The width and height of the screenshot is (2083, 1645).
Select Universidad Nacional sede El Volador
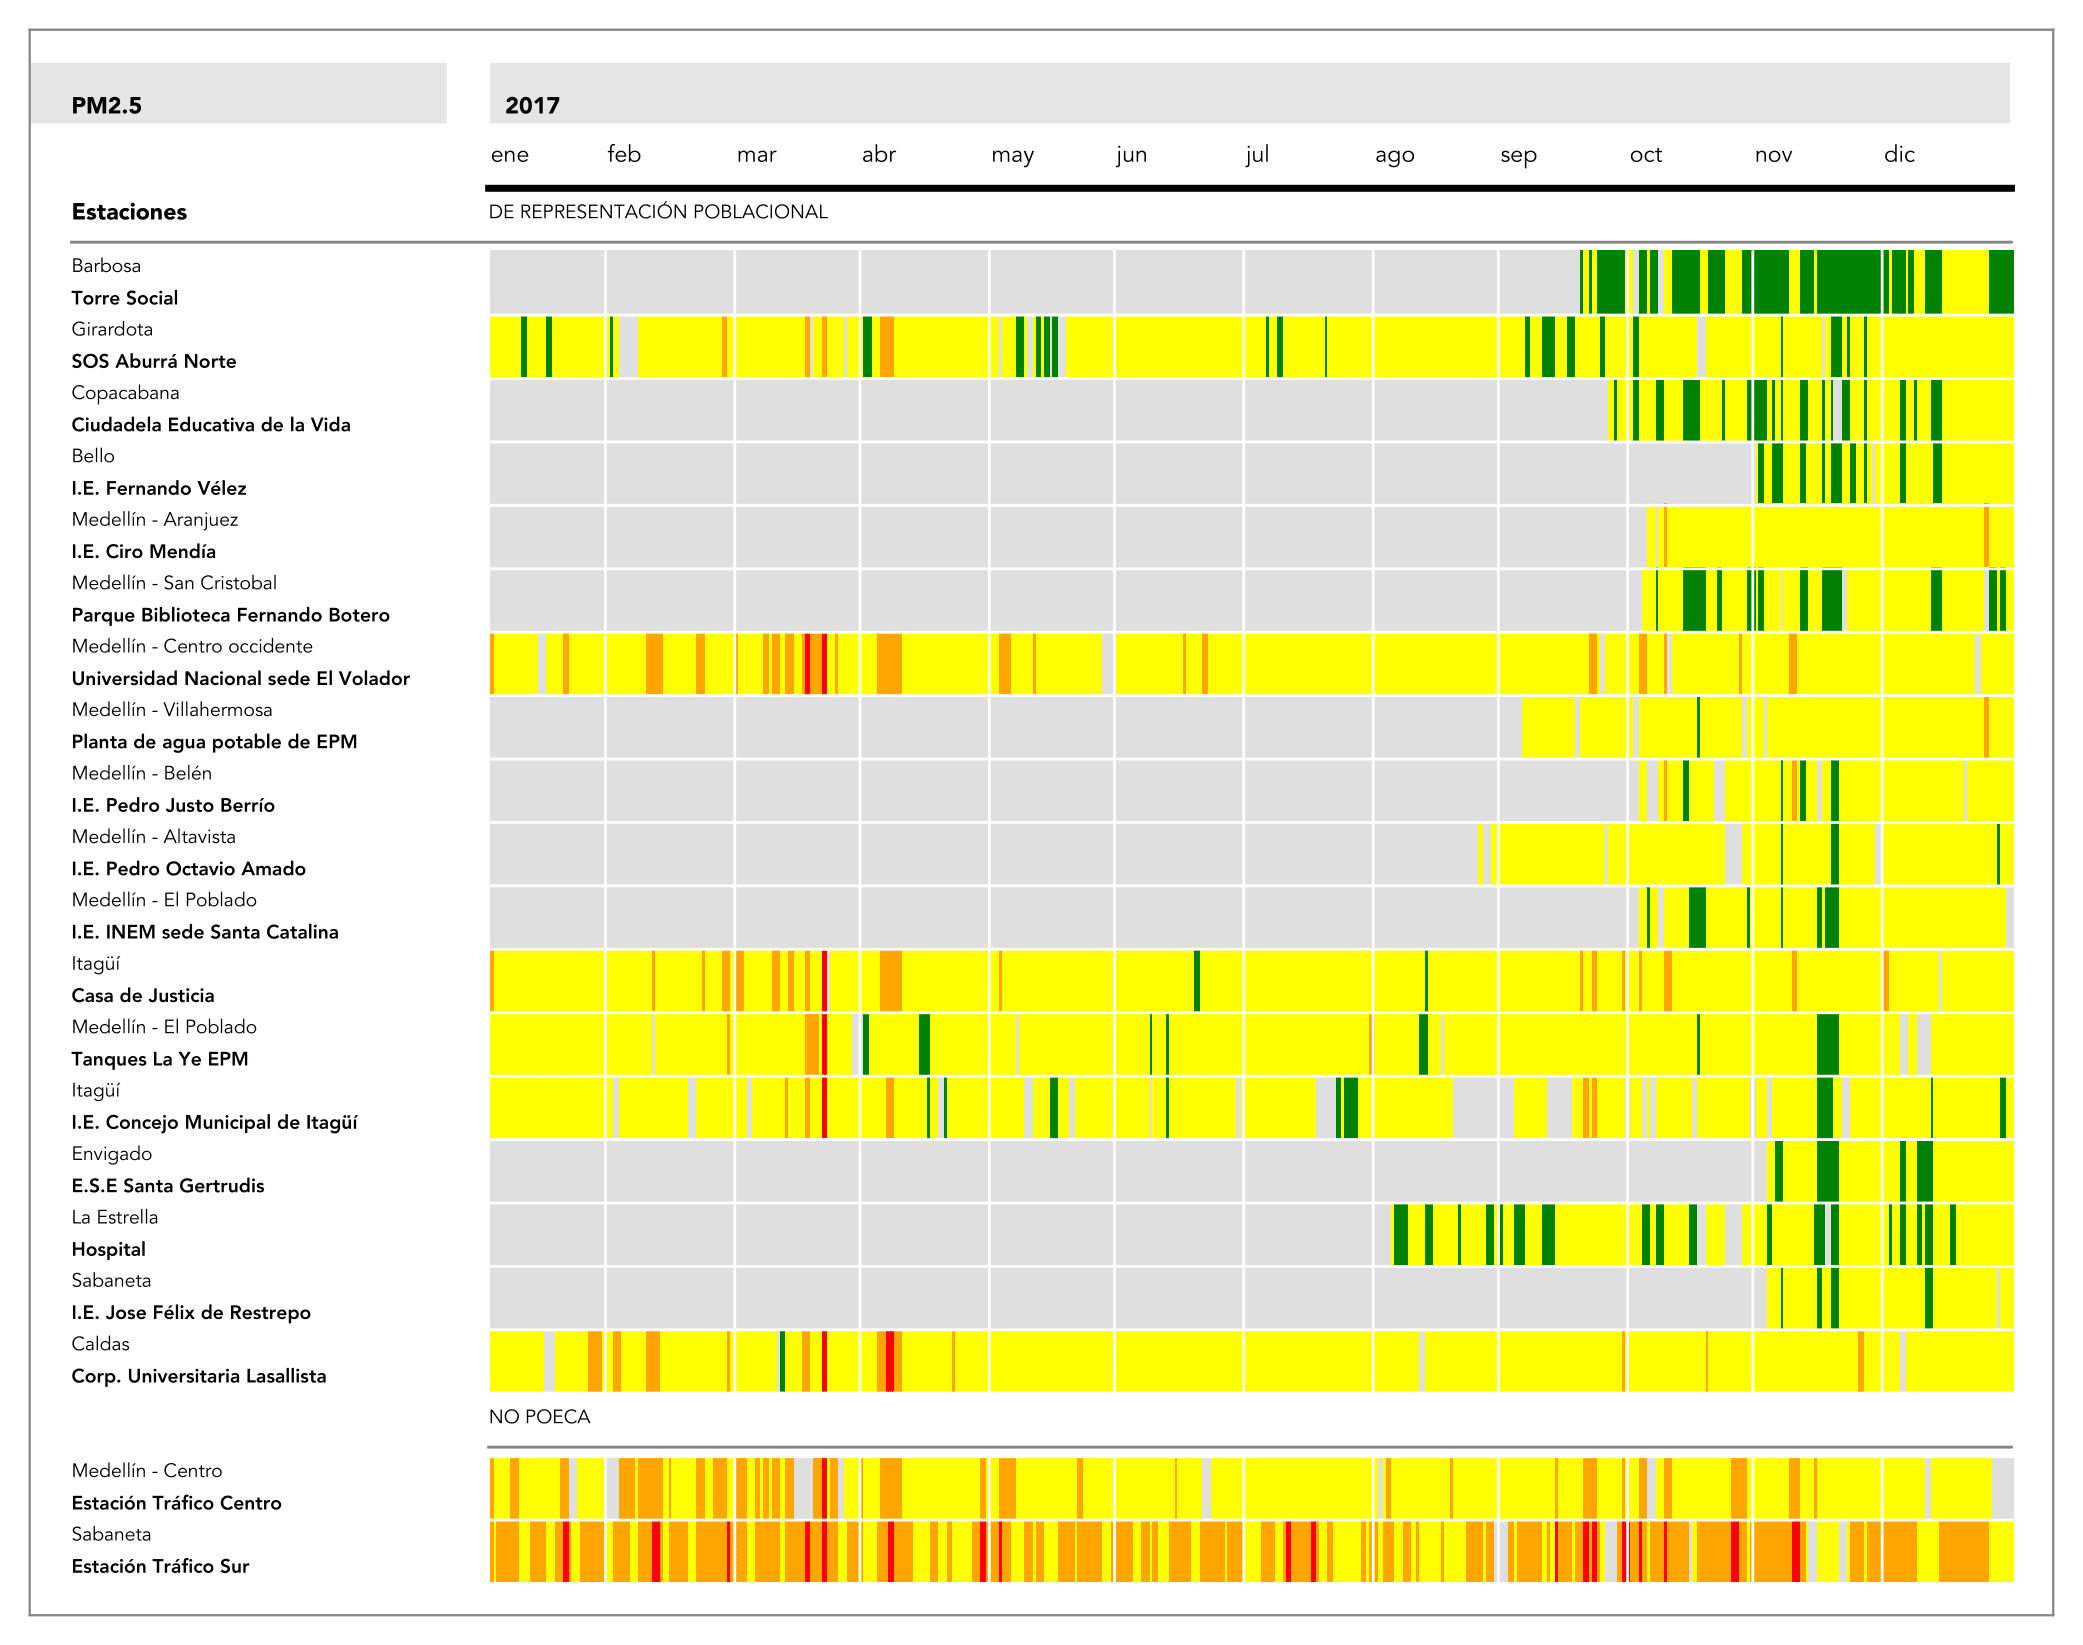(x=240, y=678)
